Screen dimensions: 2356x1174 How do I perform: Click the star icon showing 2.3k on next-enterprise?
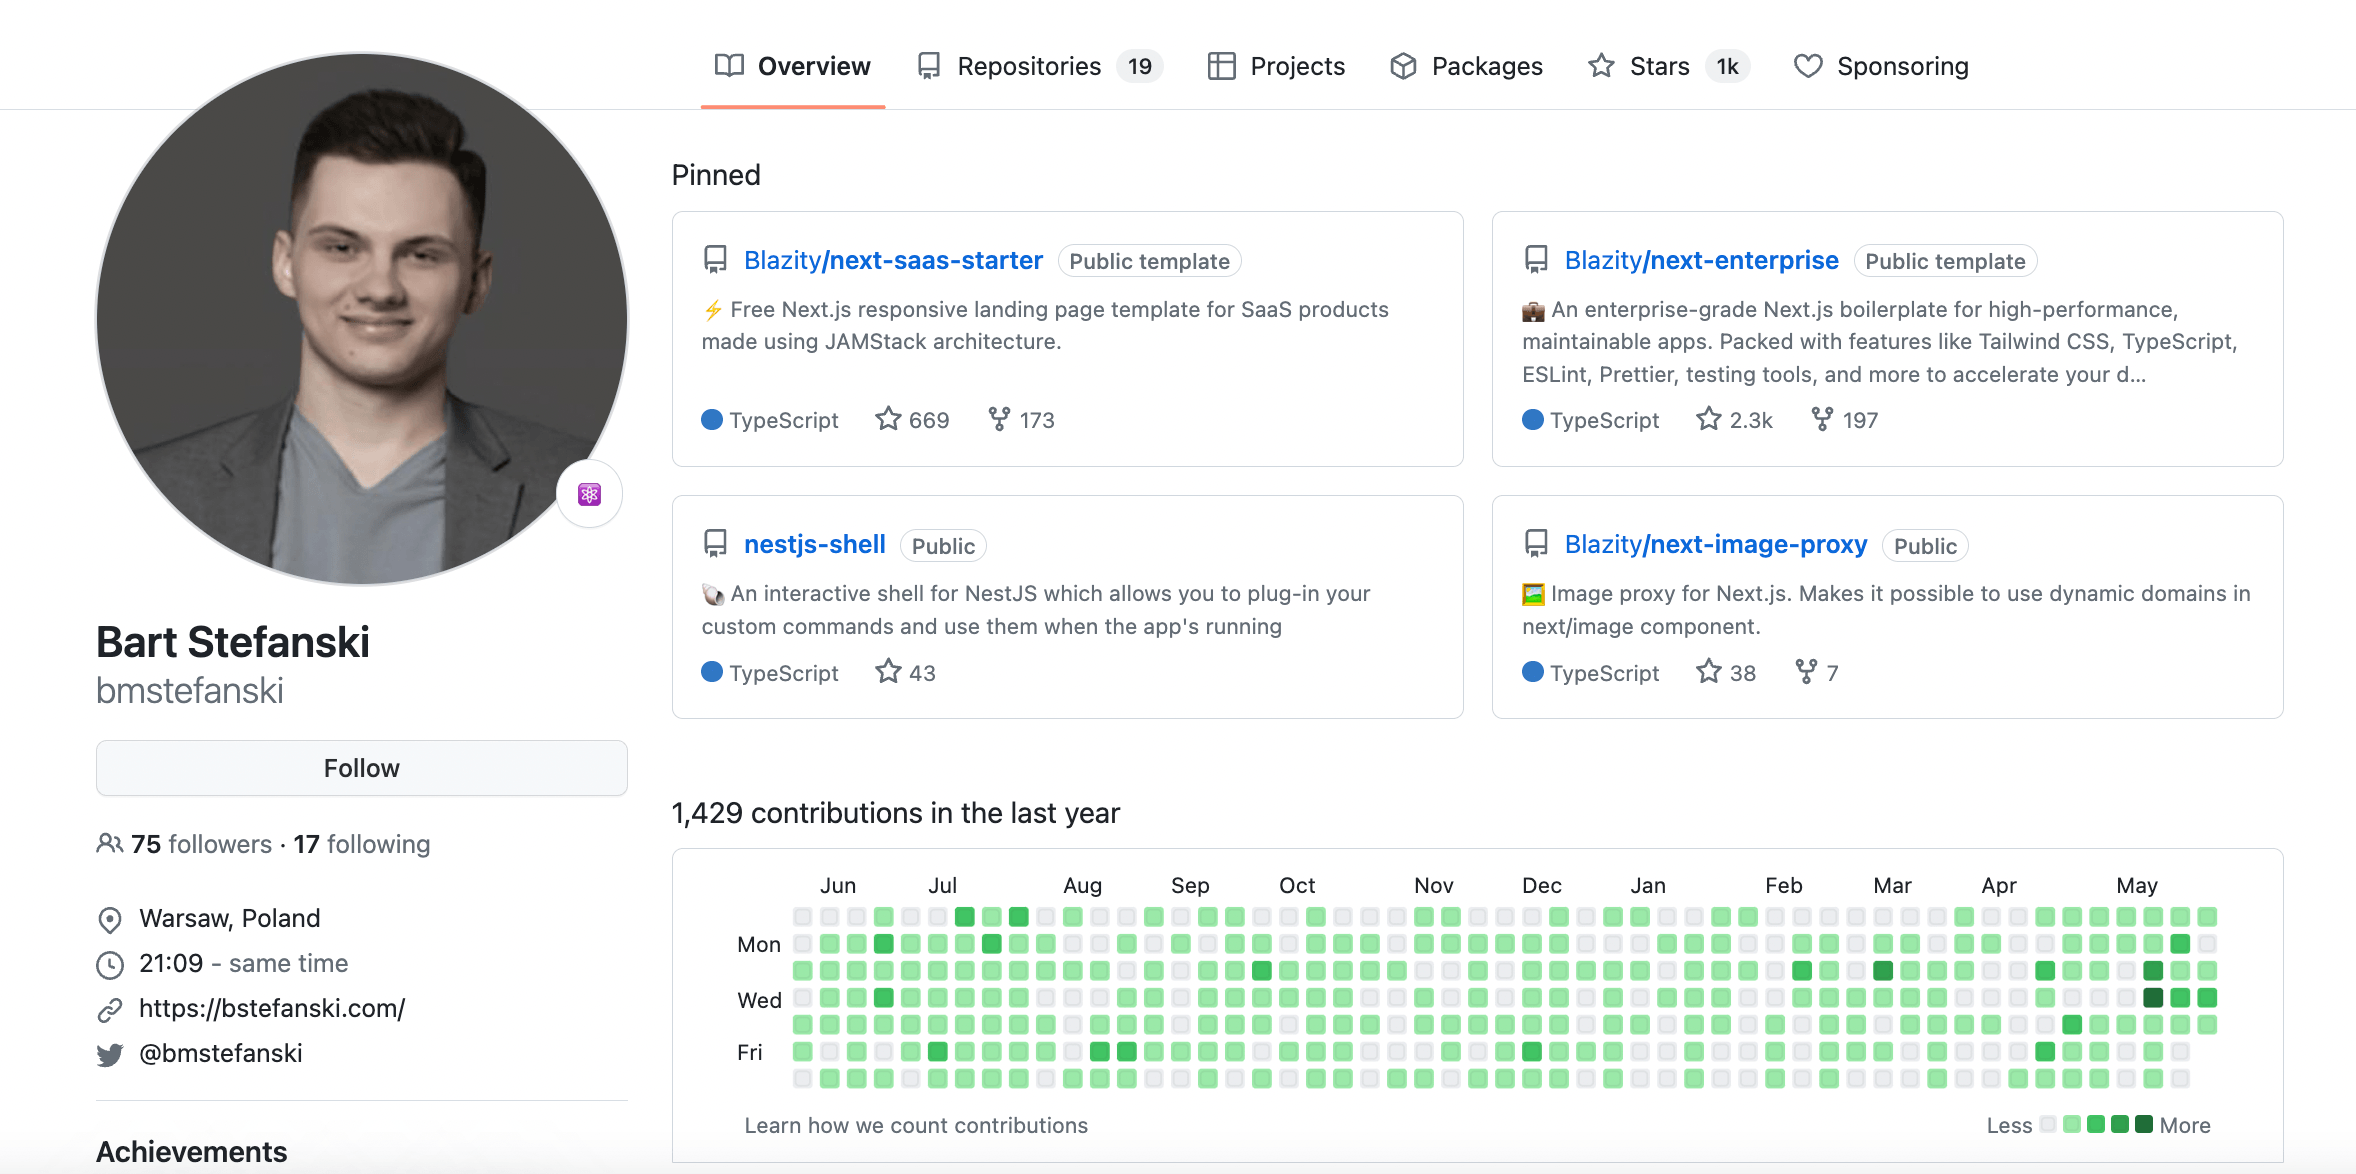point(1707,419)
